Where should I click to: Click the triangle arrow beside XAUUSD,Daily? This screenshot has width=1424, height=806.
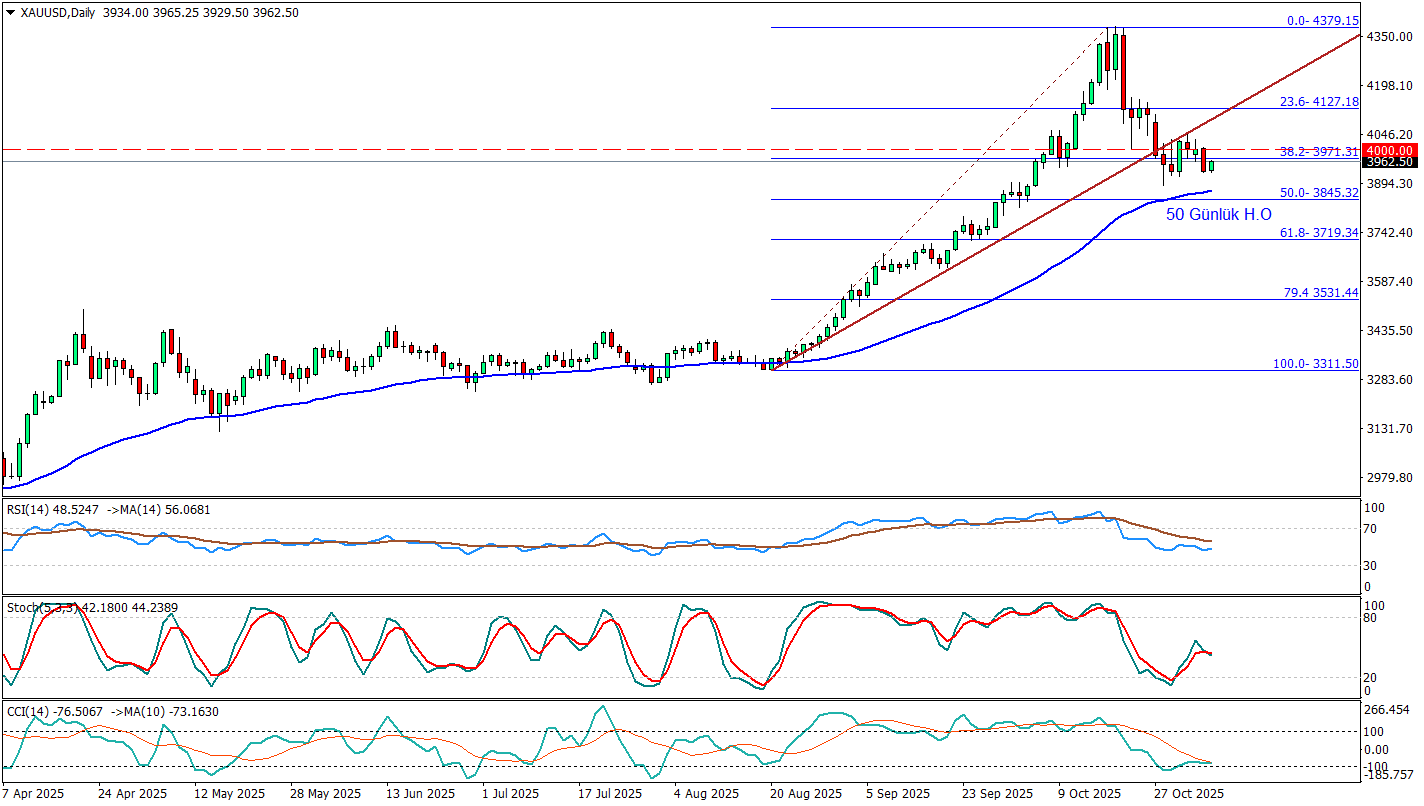[x=10, y=13]
